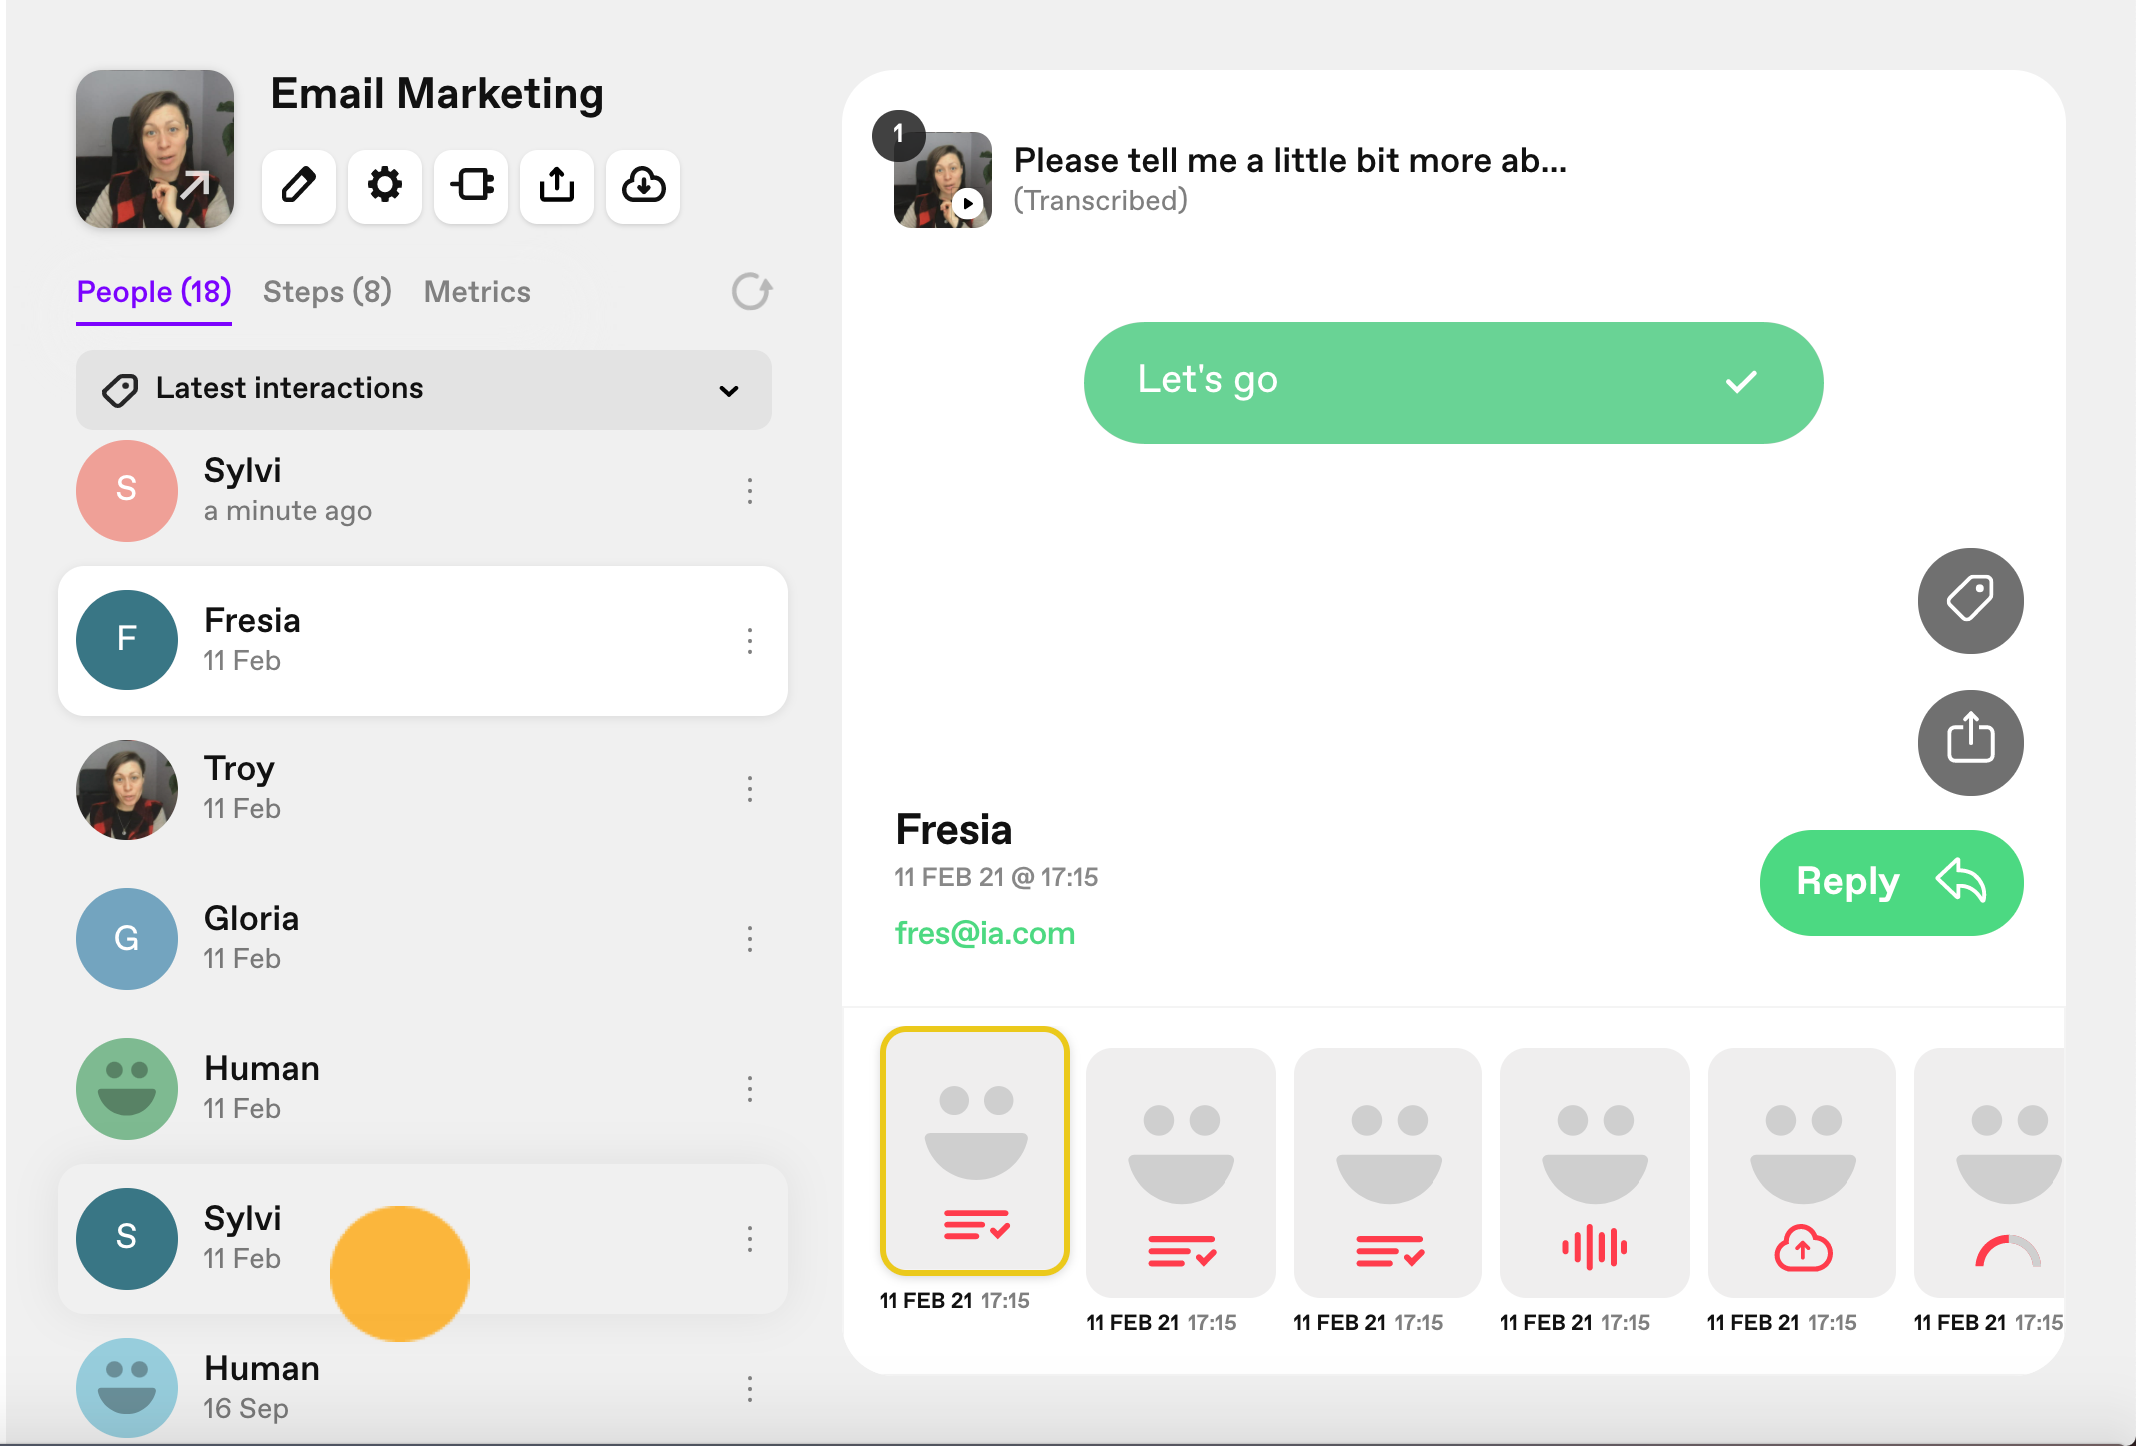This screenshot has height=1446, width=2136.
Task: Select Troy in the people list
Action: 423,789
